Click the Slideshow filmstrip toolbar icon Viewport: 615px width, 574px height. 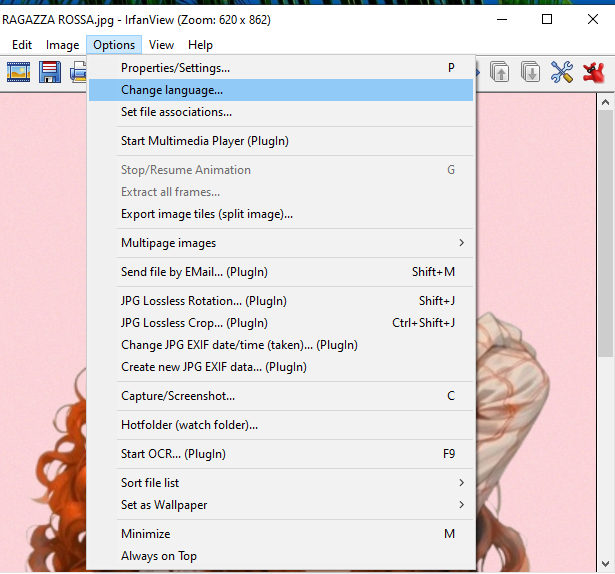coord(18,72)
